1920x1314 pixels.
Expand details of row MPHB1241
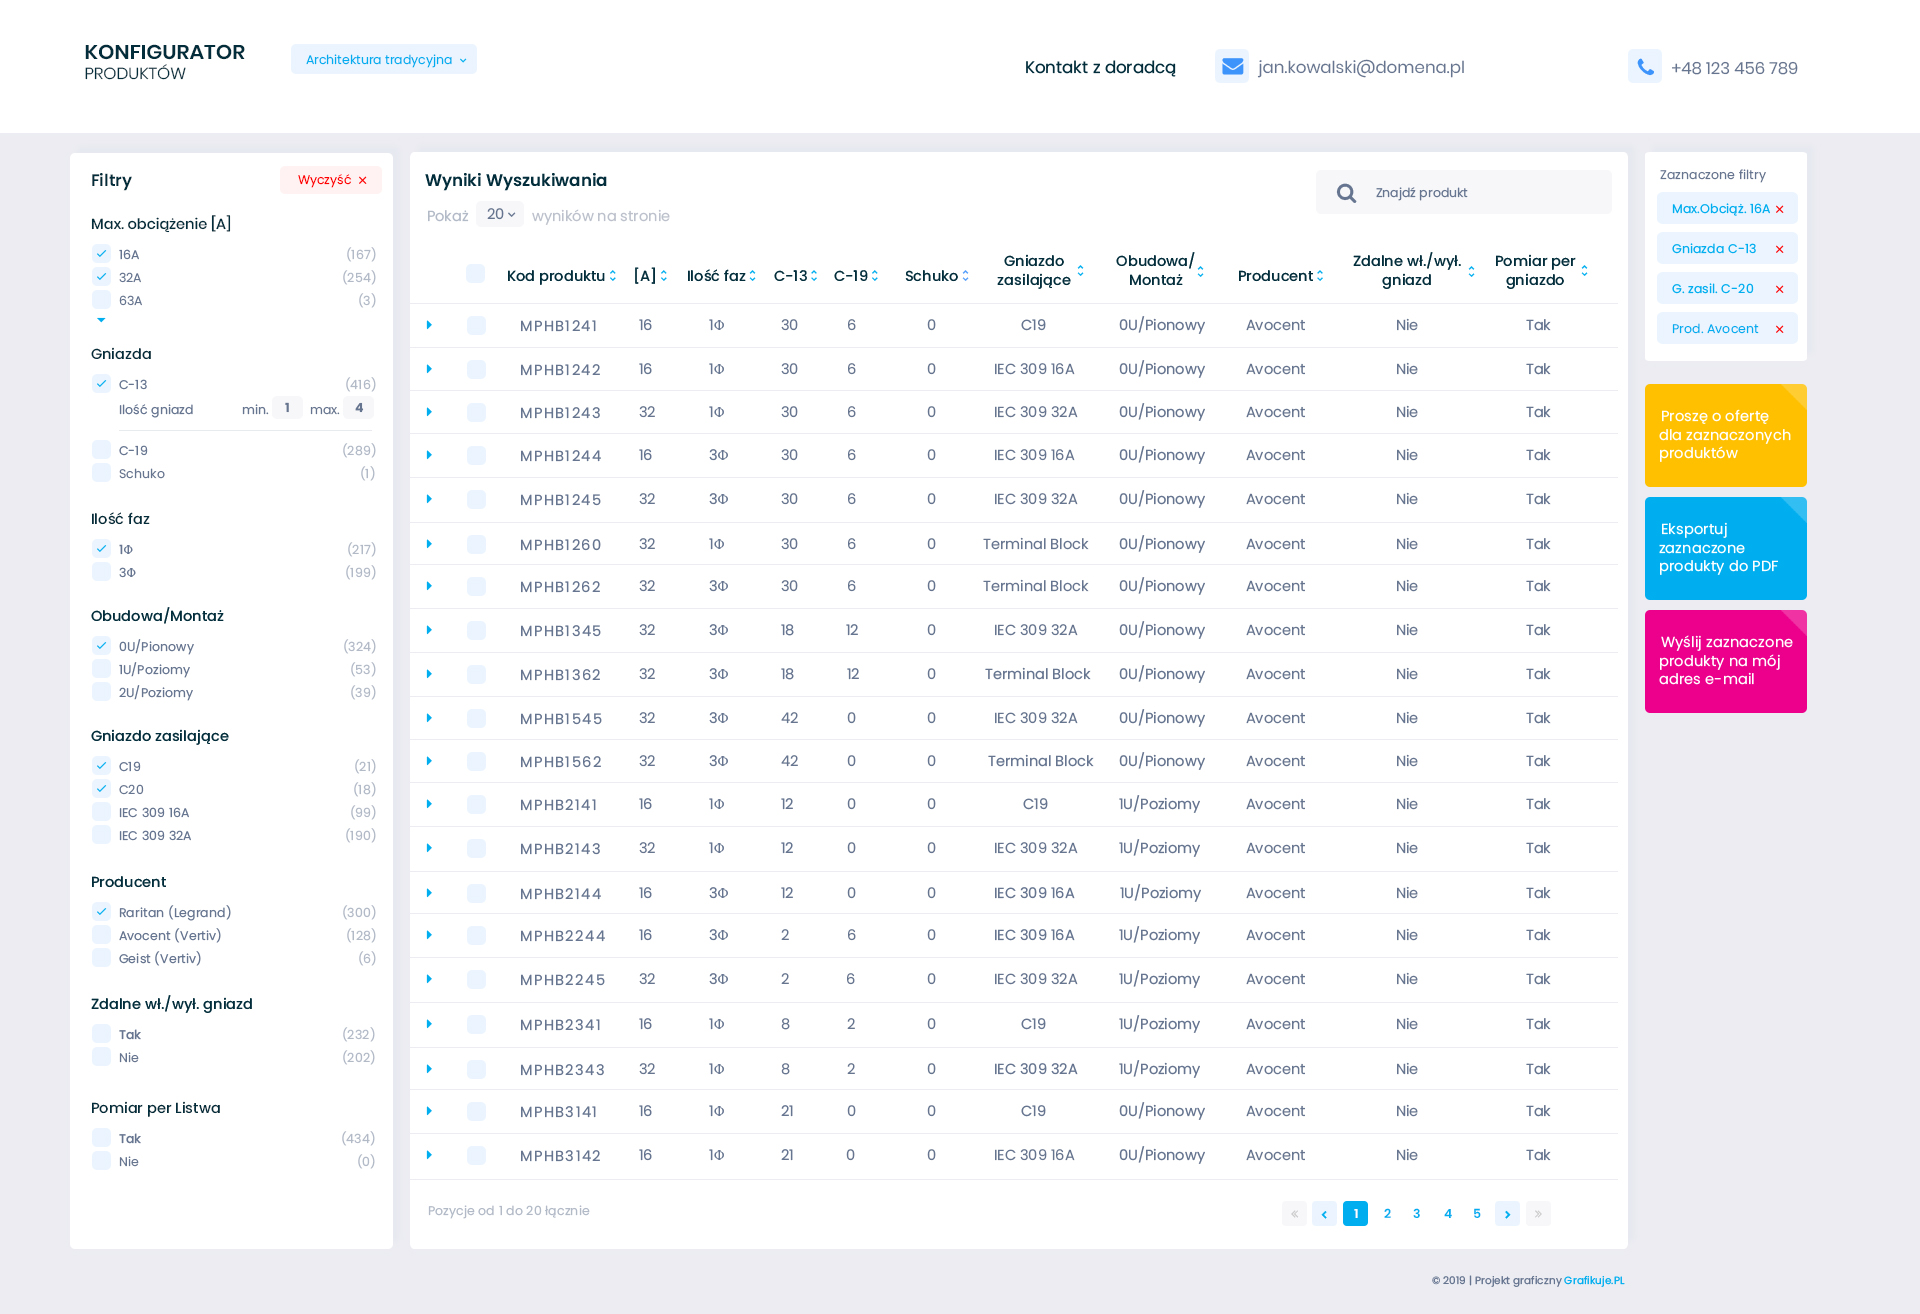pyautogui.click(x=429, y=325)
